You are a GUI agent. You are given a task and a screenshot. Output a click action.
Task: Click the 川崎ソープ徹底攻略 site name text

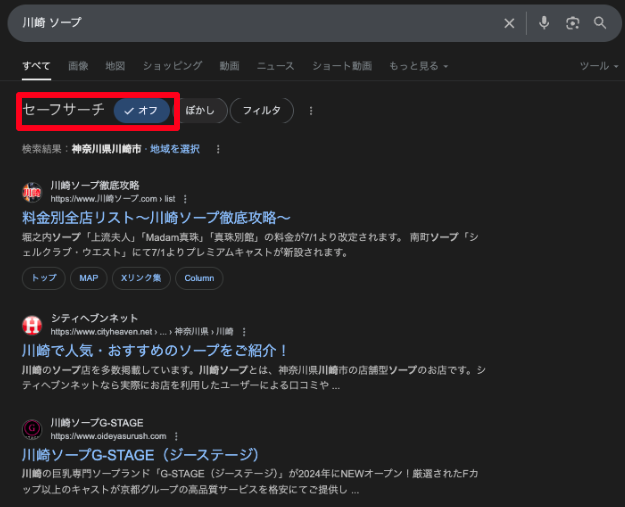pos(95,186)
